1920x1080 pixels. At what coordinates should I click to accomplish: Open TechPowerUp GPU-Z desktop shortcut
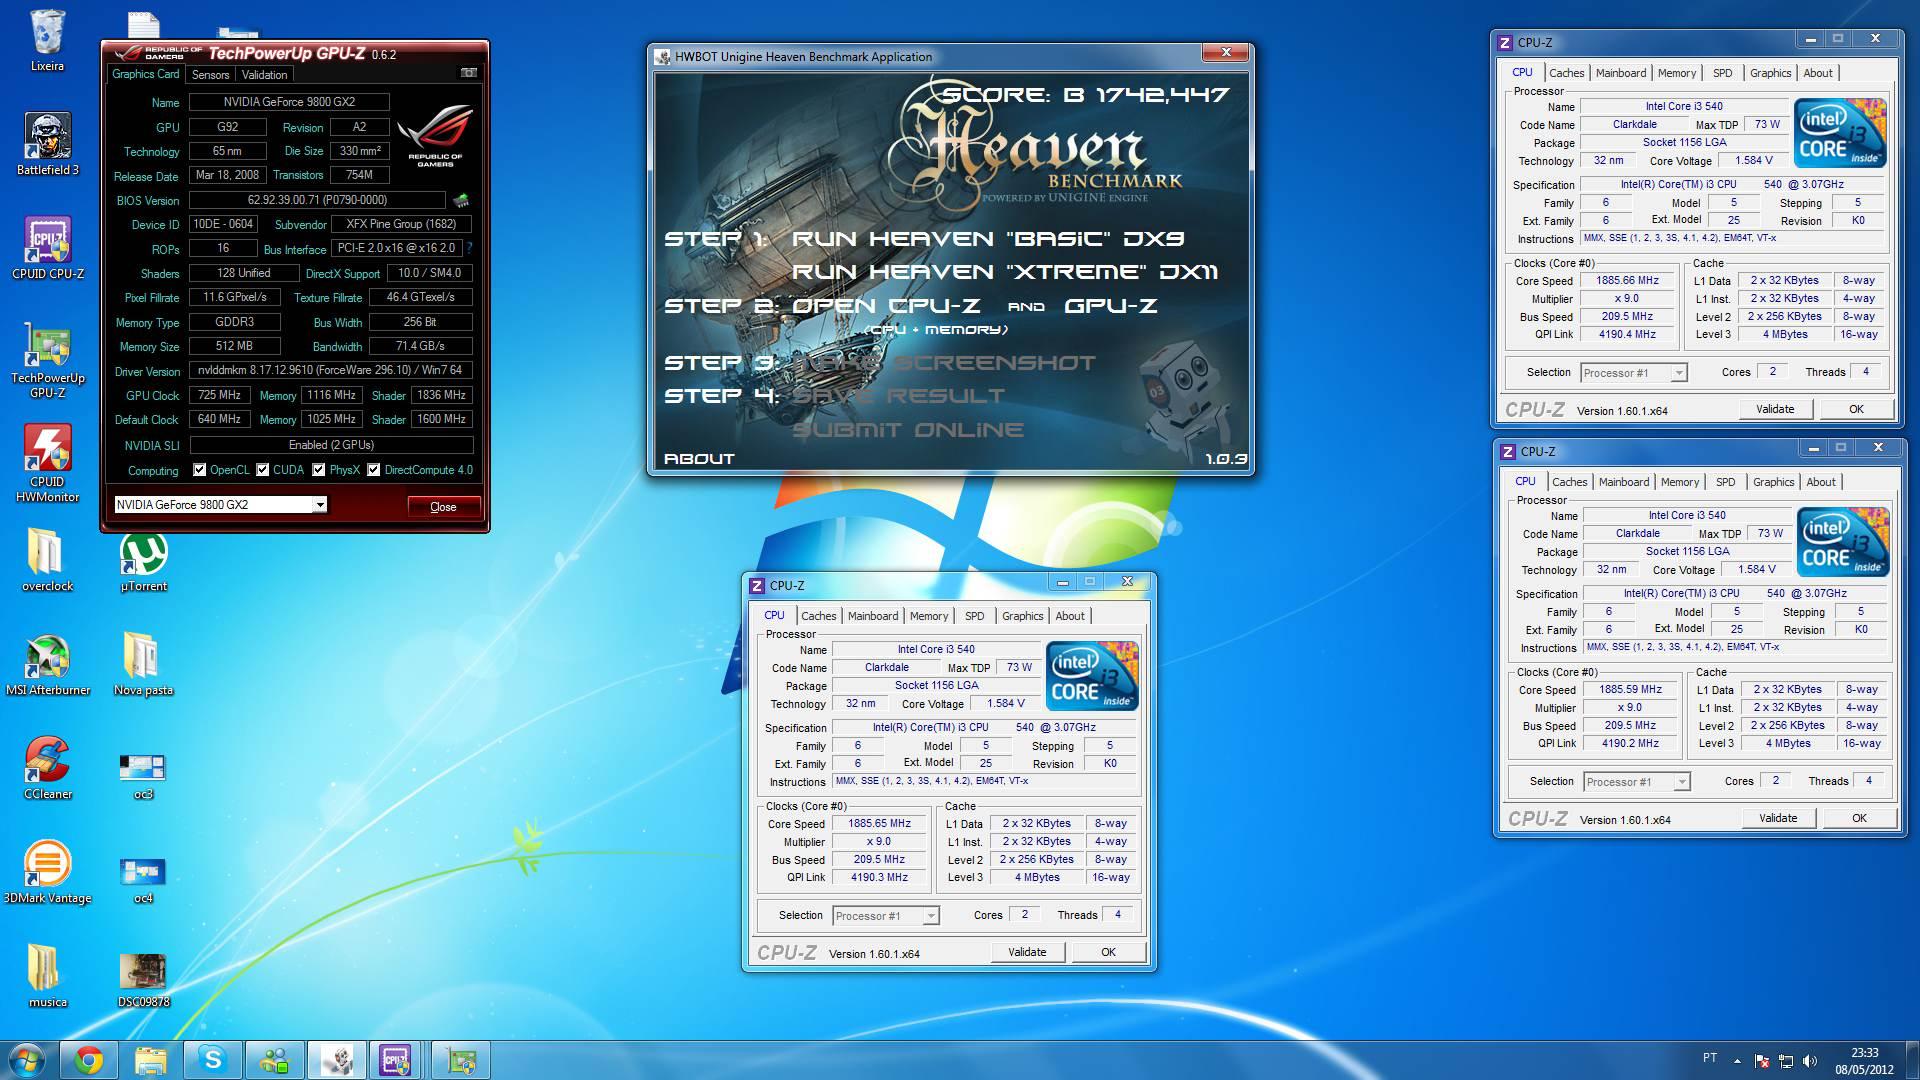(x=47, y=360)
